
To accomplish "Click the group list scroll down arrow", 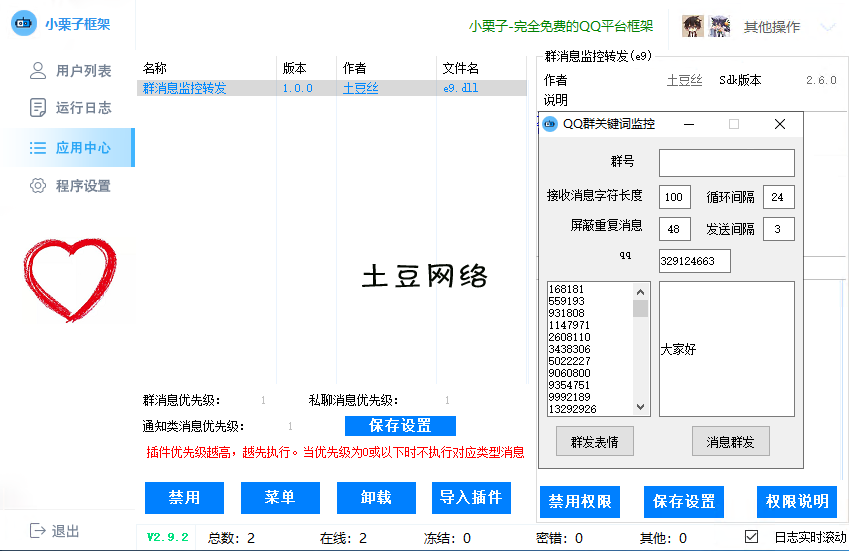I will [x=641, y=407].
